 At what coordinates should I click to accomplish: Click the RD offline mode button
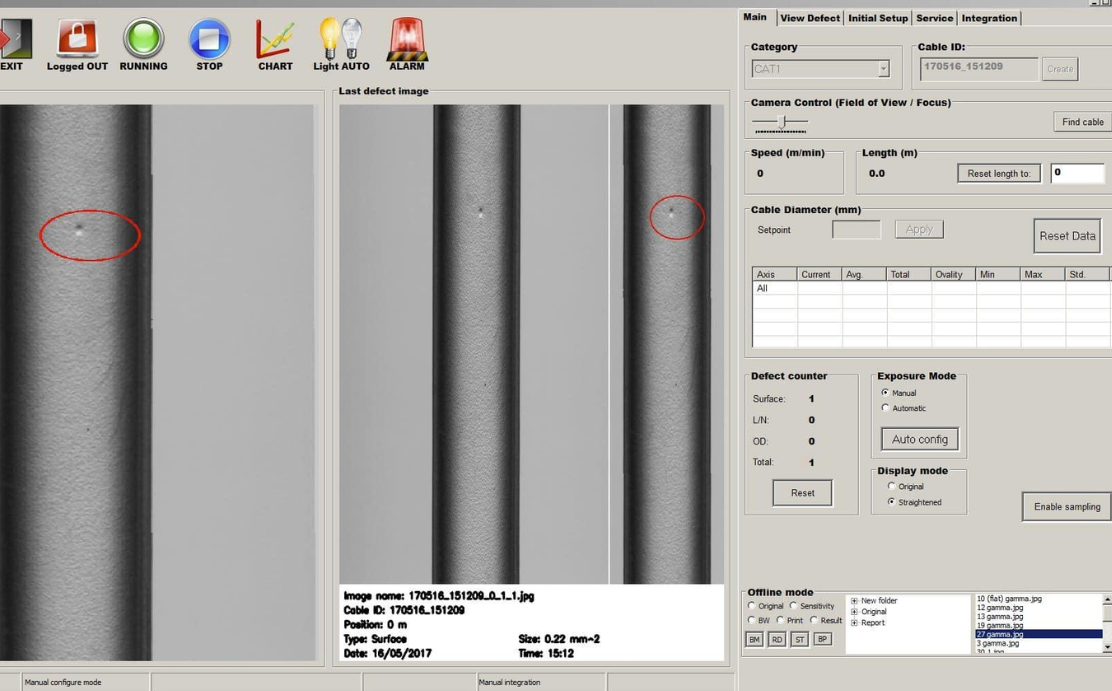click(x=777, y=639)
